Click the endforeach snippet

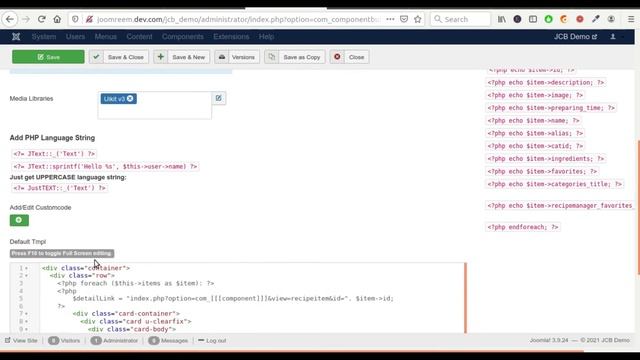(523, 227)
